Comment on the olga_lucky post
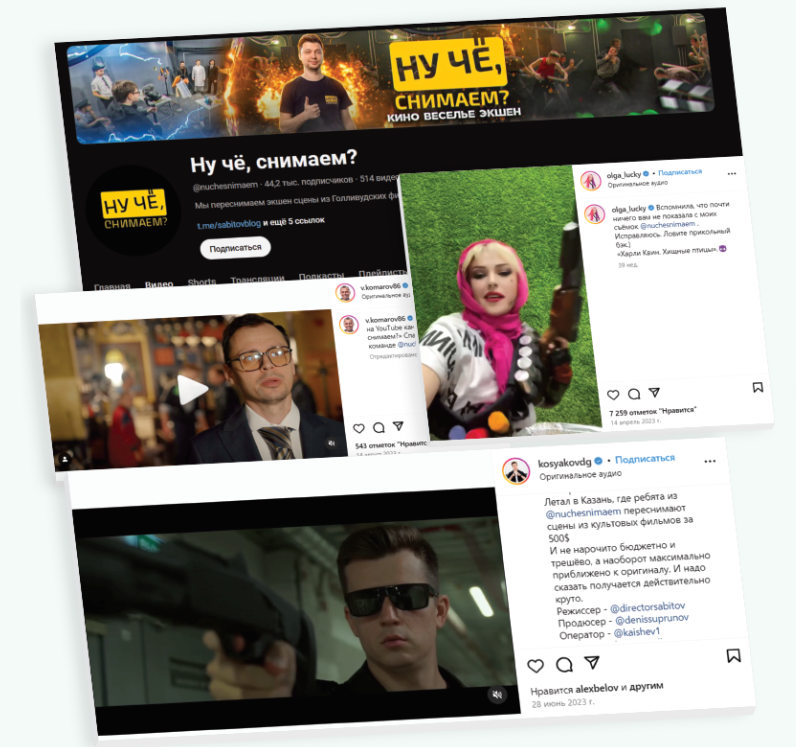This screenshot has width=796, height=747. 634,394
